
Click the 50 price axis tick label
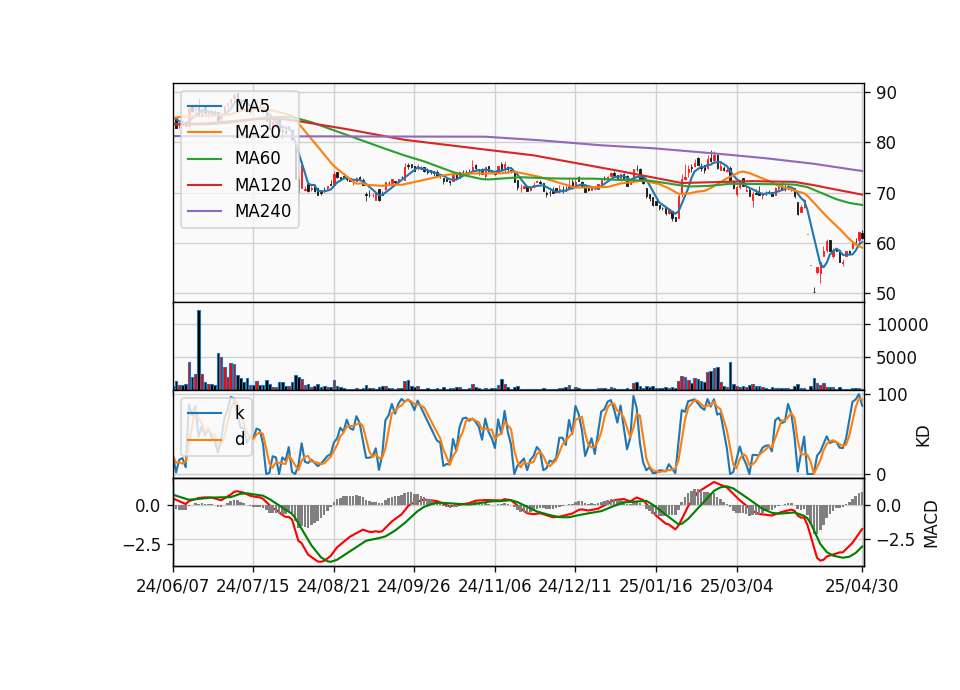tap(886, 294)
